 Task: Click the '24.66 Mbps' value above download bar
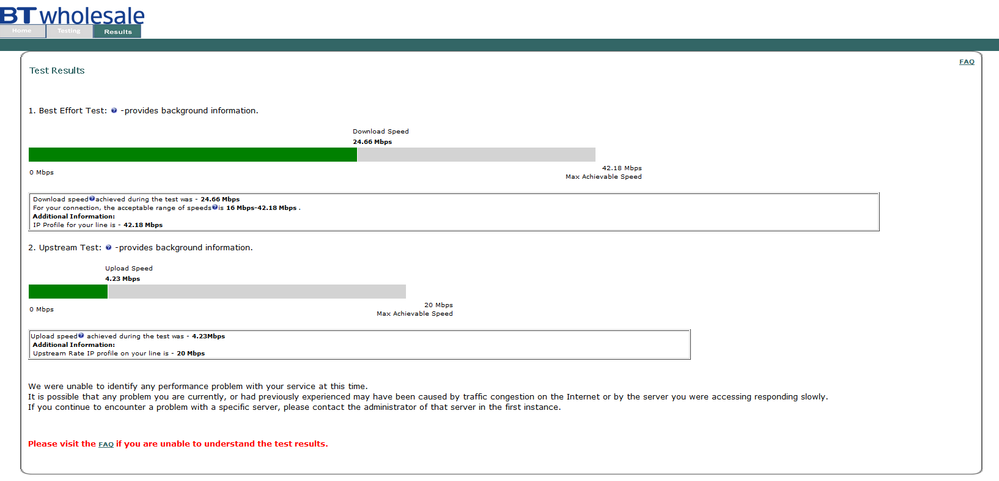(x=373, y=142)
